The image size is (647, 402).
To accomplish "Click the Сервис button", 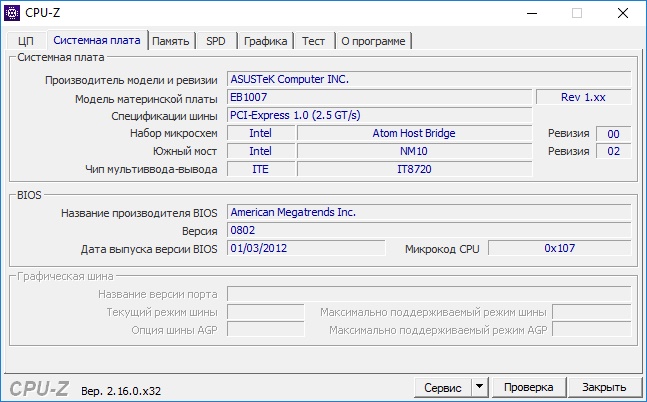I will 443,387.
